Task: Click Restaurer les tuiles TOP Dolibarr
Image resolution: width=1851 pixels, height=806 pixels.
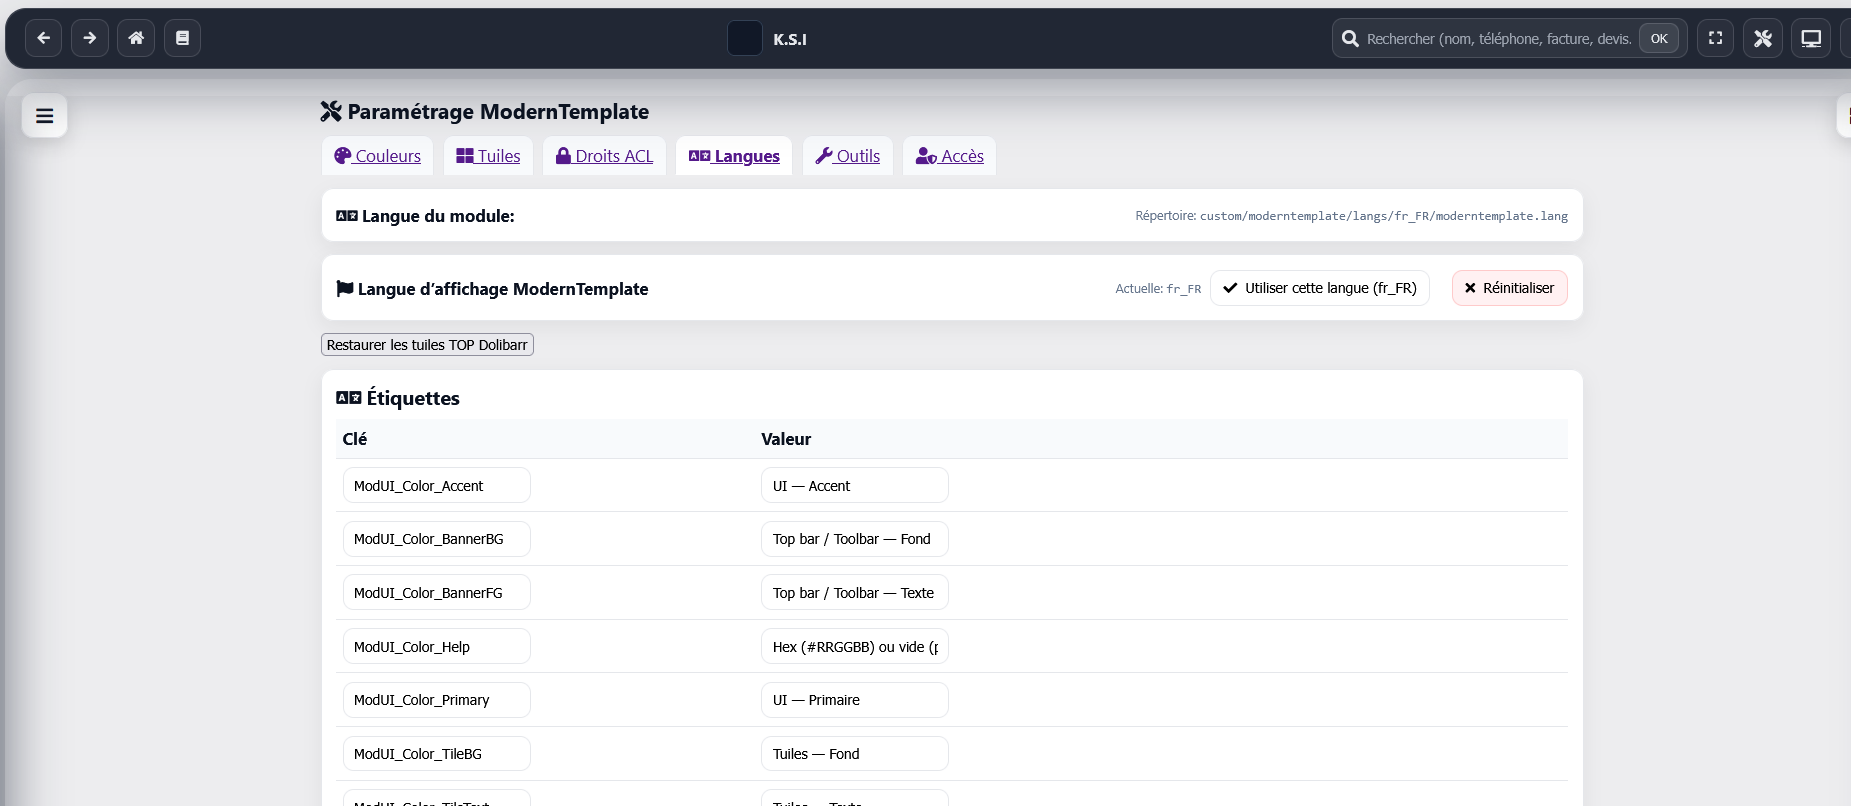Action: point(427,345)
